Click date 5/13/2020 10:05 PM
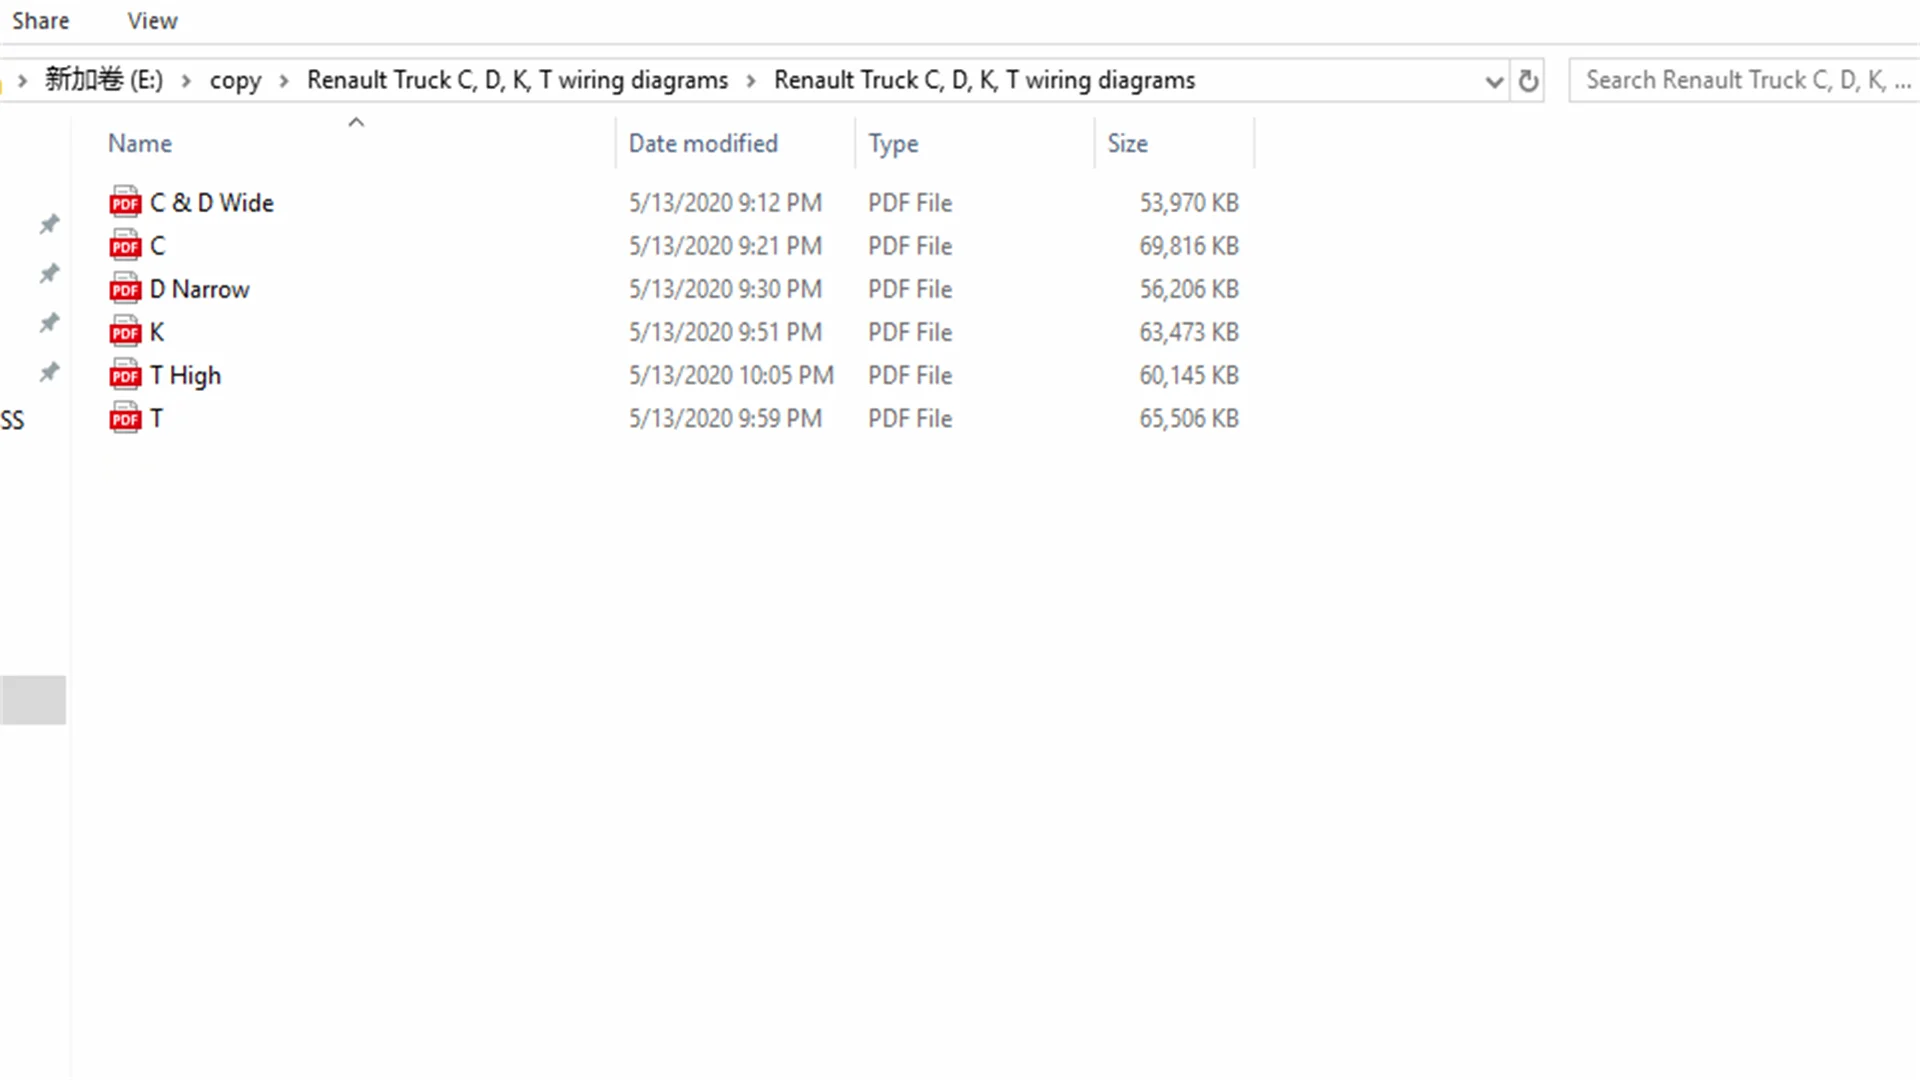Viewport: 1920px width, 1080px height. pyautogui.click(x=731, y=375)
